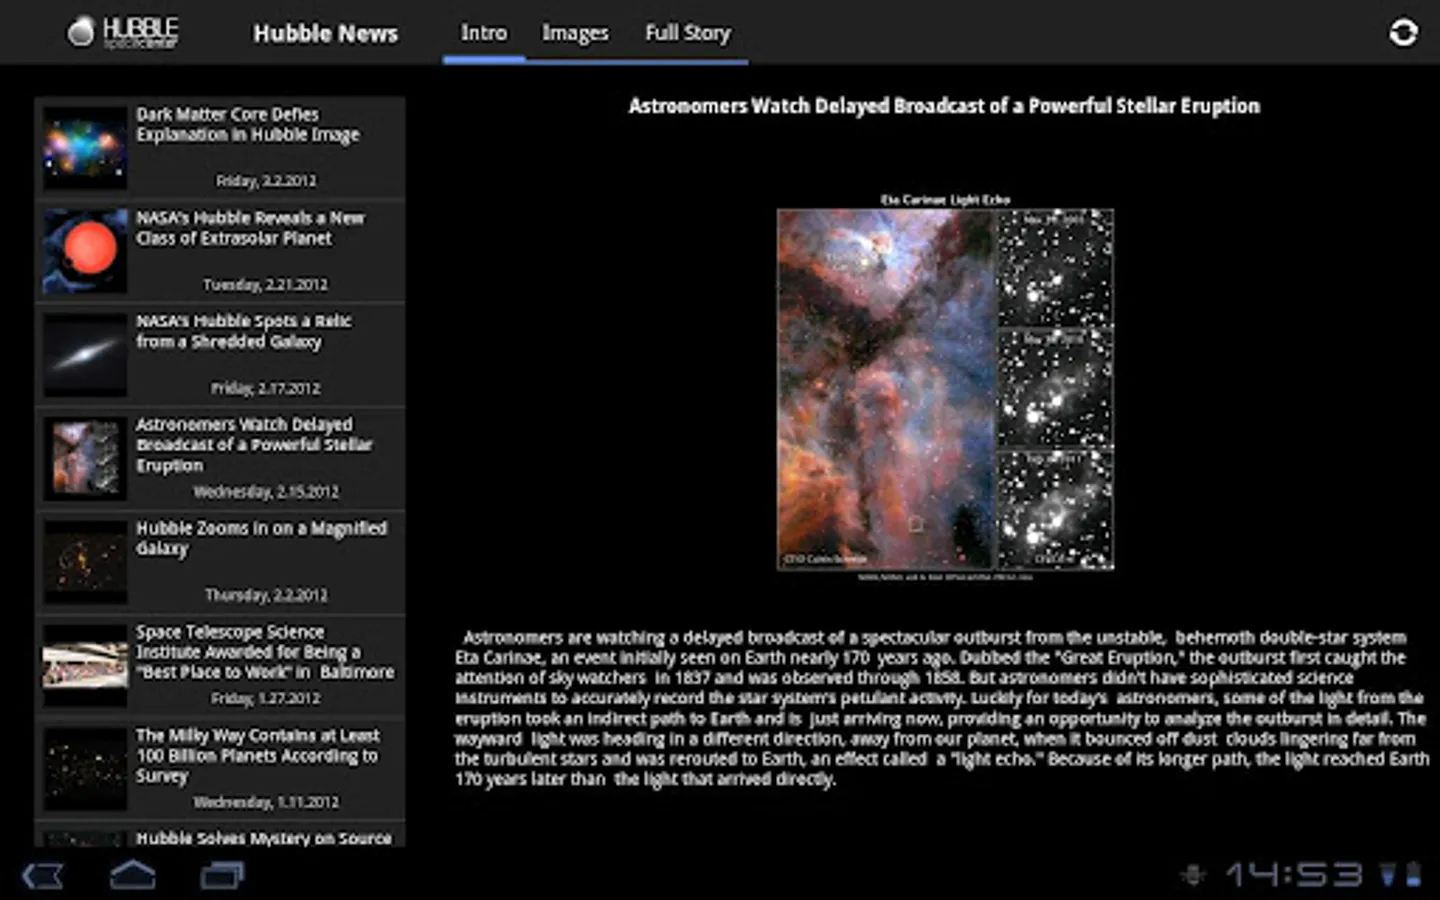The height and width of the screenshot is (900, 1440).
Task: Tap the magnified galaxy dark thumbnail
Action: pyautogui.click(x=85, y=562)
